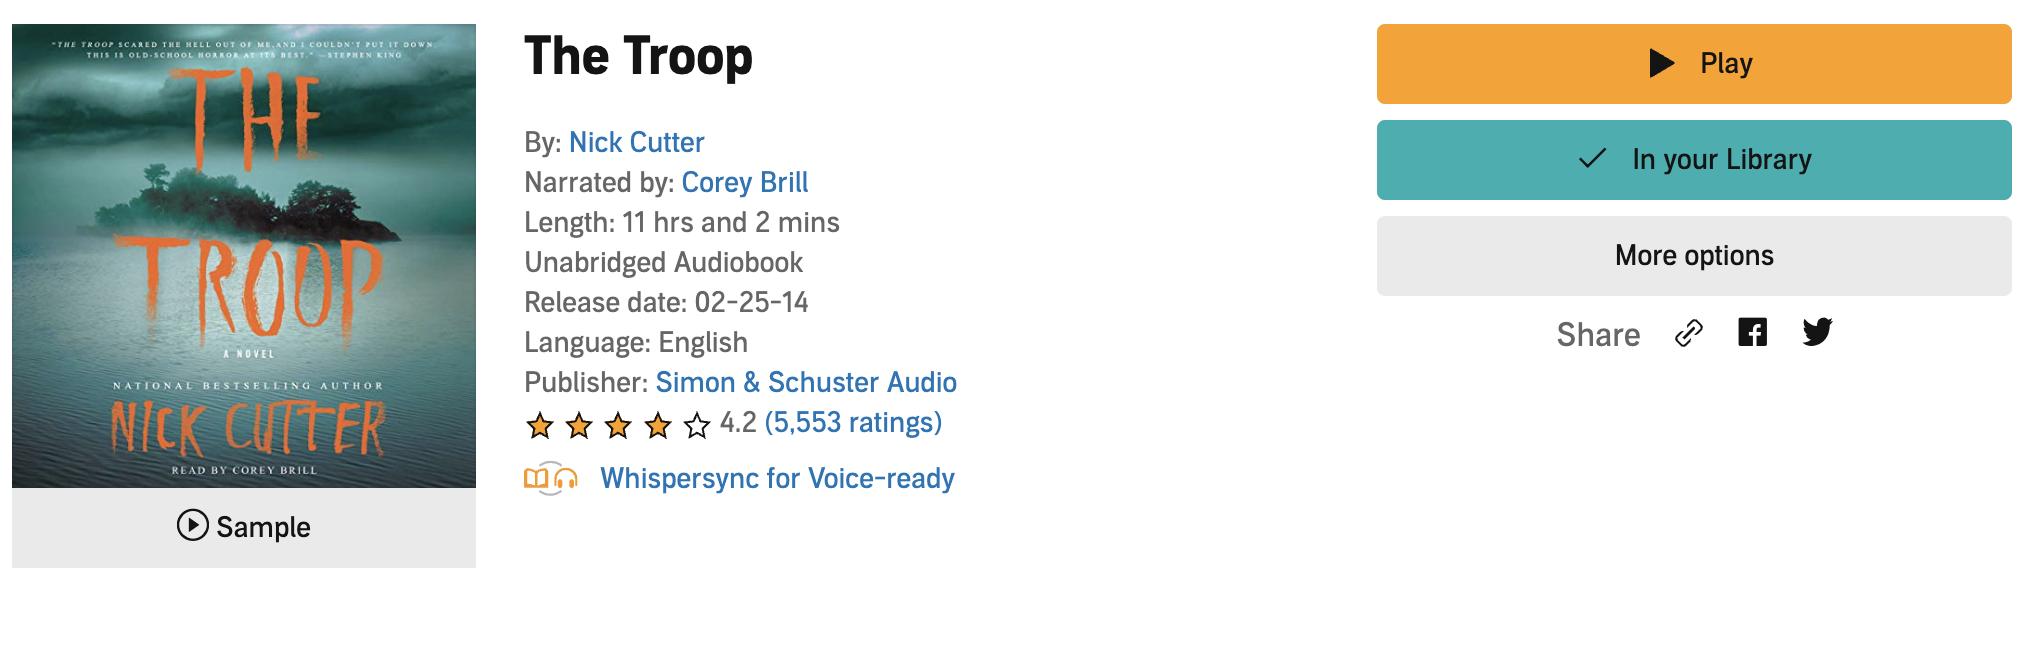
Task: Open narrator Corey Brill's page
Action: (744, 183)
